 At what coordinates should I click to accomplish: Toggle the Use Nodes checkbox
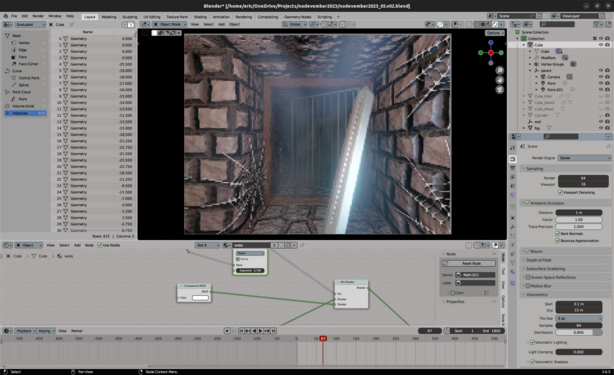click(x=99, y=245)
